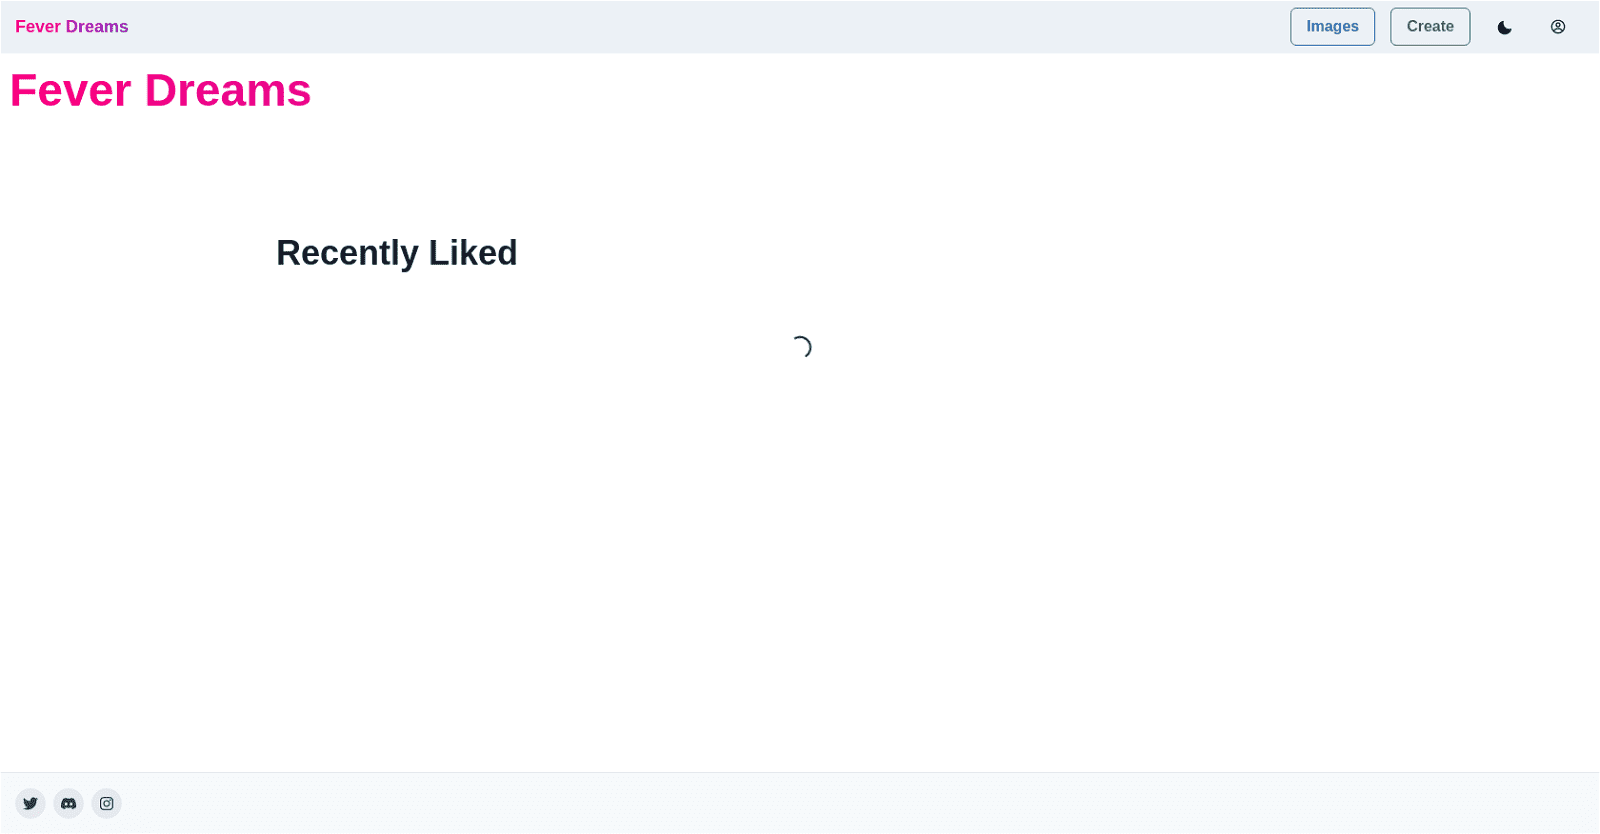Viewport: 1600px width, 834px height.
Task: Click the loading spinner
Action: [x=800, y=347]
